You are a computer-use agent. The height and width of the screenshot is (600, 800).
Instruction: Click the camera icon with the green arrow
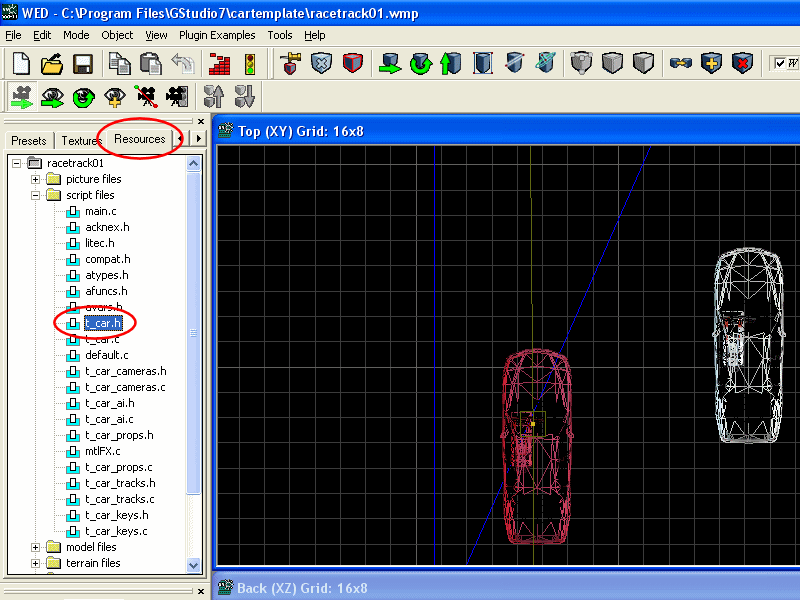pyautogui.click(x=22, y=97)
